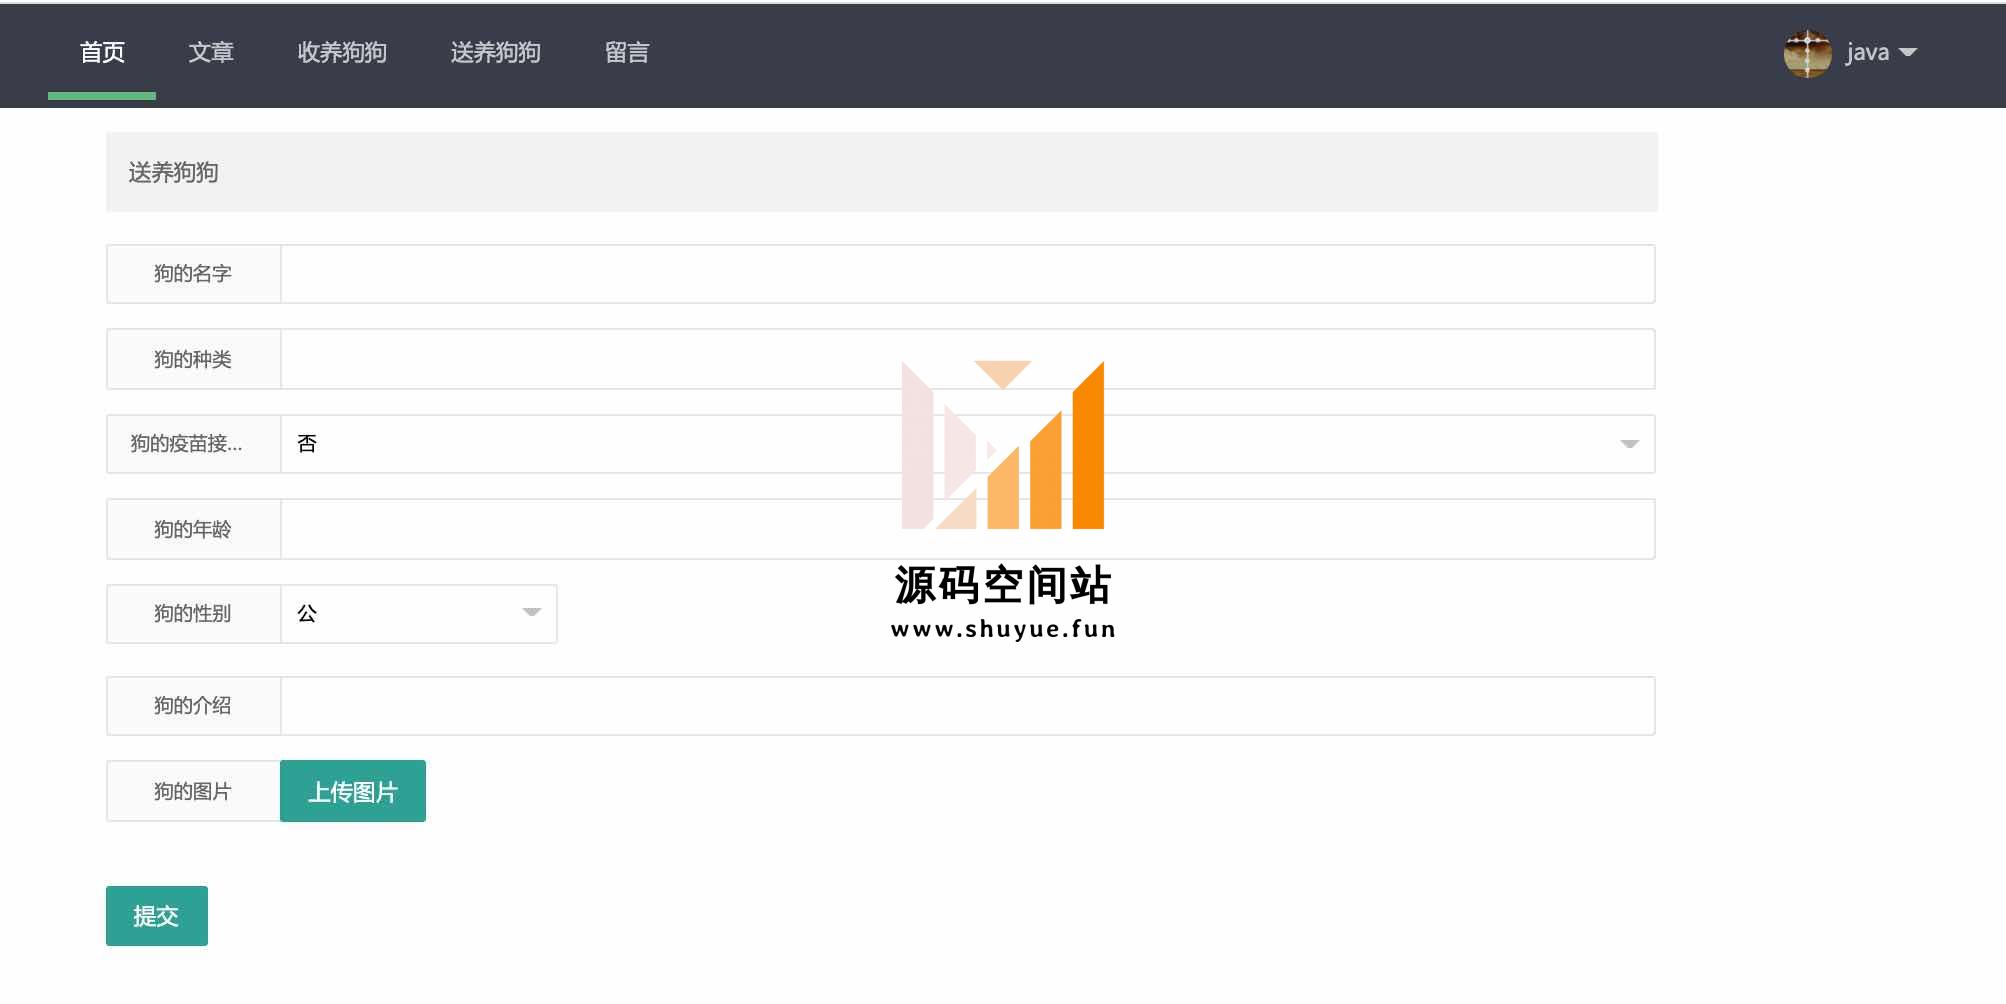Open the 首页 navigation tab
This screenshot has width=2006, height=1004.
coord(102,53)
